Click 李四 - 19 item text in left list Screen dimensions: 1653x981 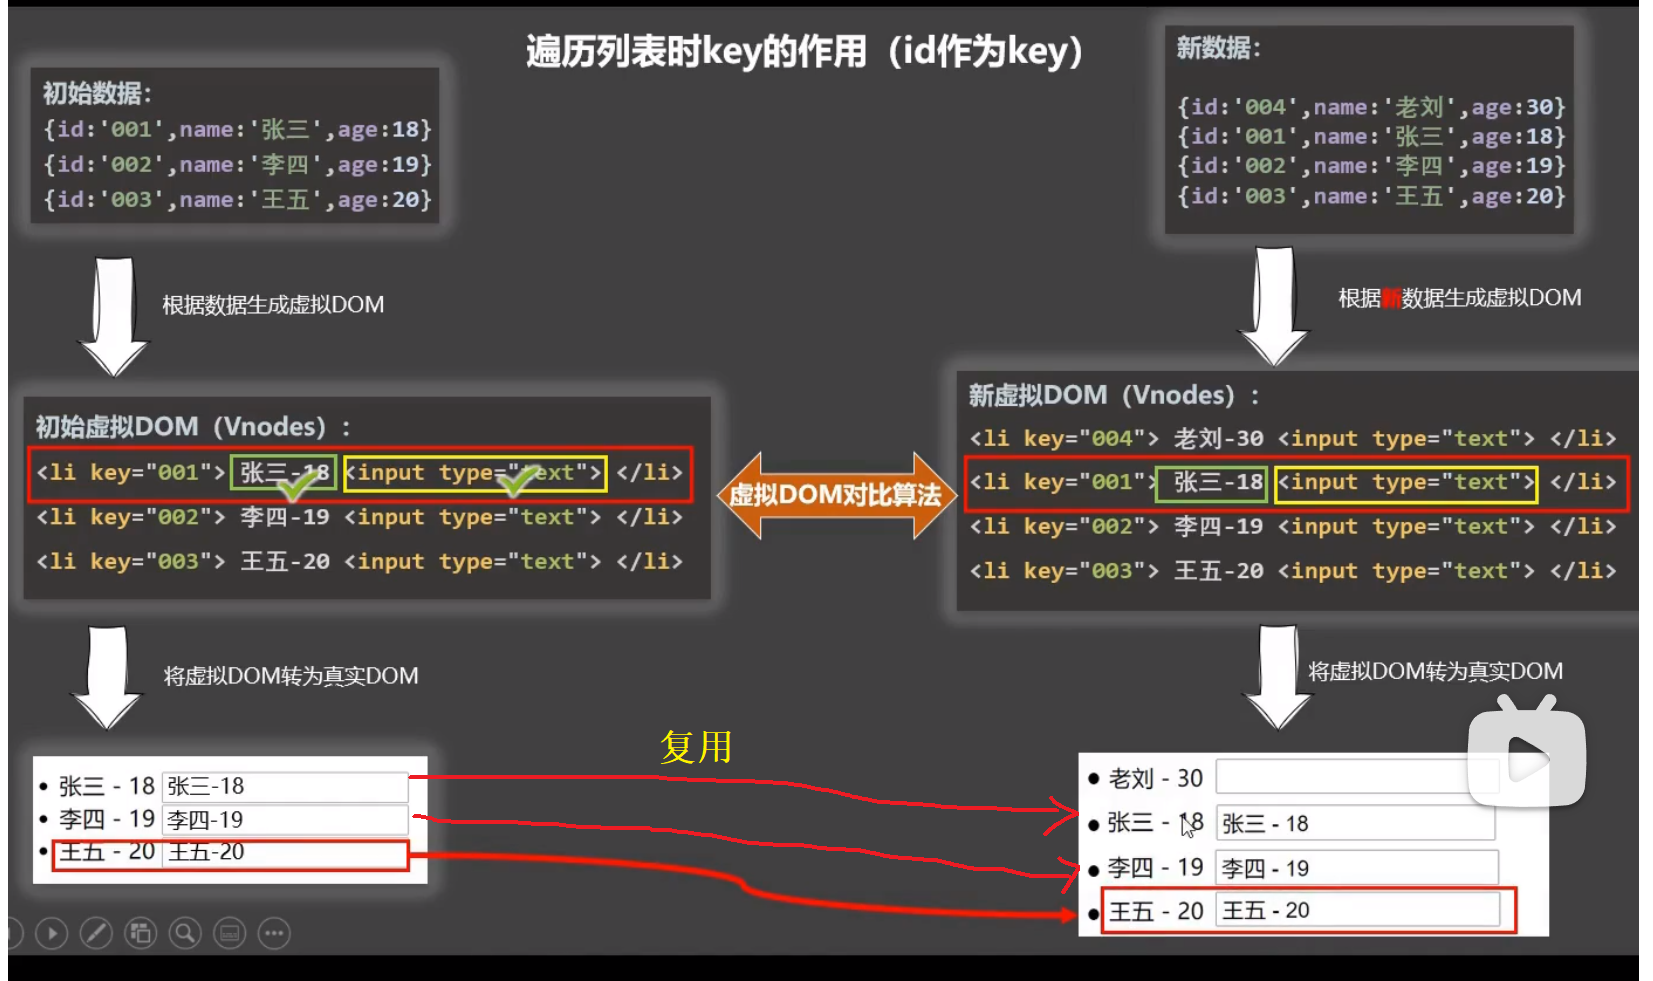click(x=107, y=820)
